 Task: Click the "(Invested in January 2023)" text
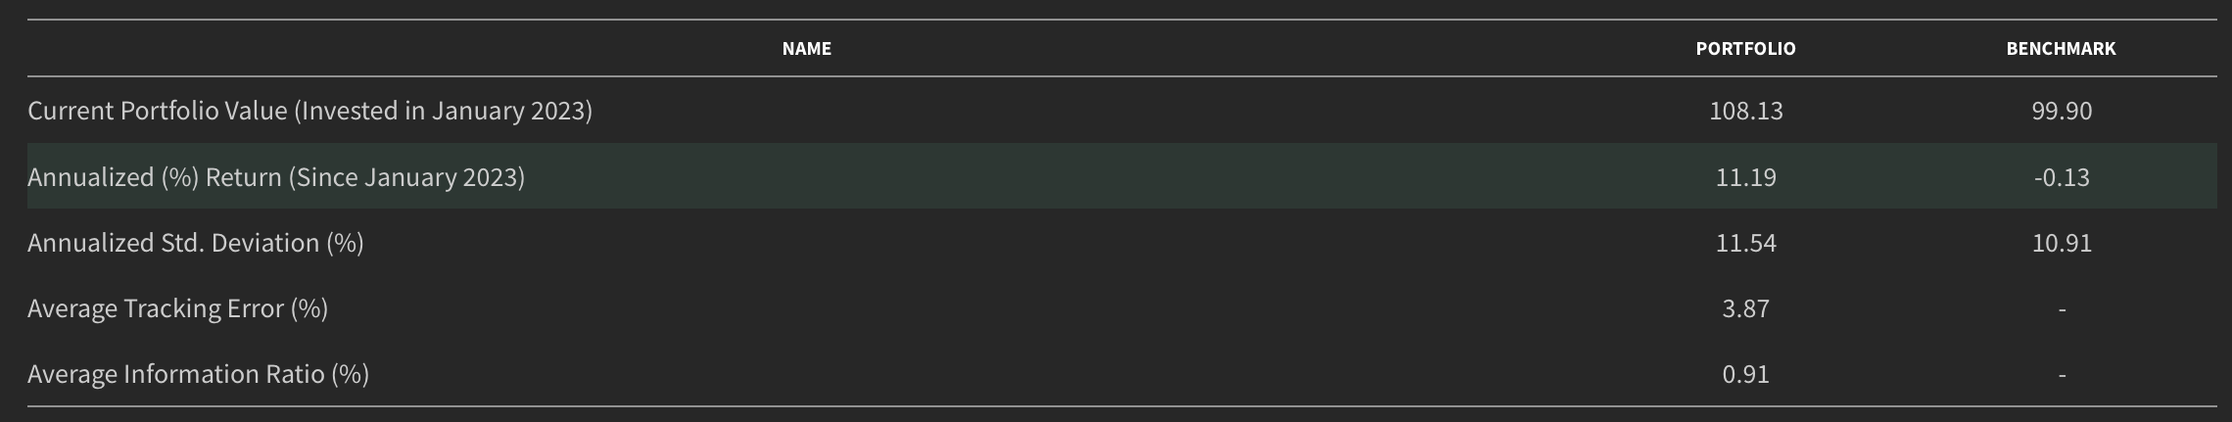[x=443, y=111]
